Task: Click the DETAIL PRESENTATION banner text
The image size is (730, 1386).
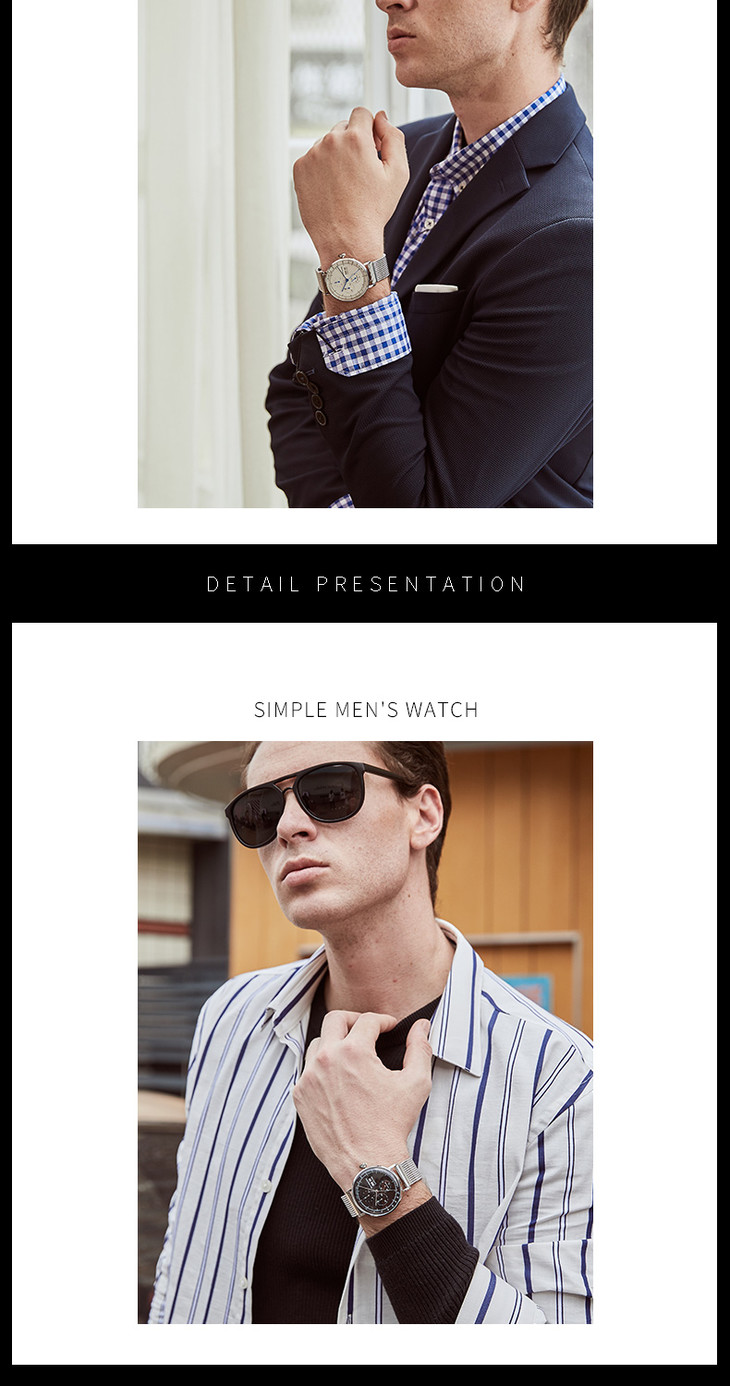Action: click(x=366, y=584)
